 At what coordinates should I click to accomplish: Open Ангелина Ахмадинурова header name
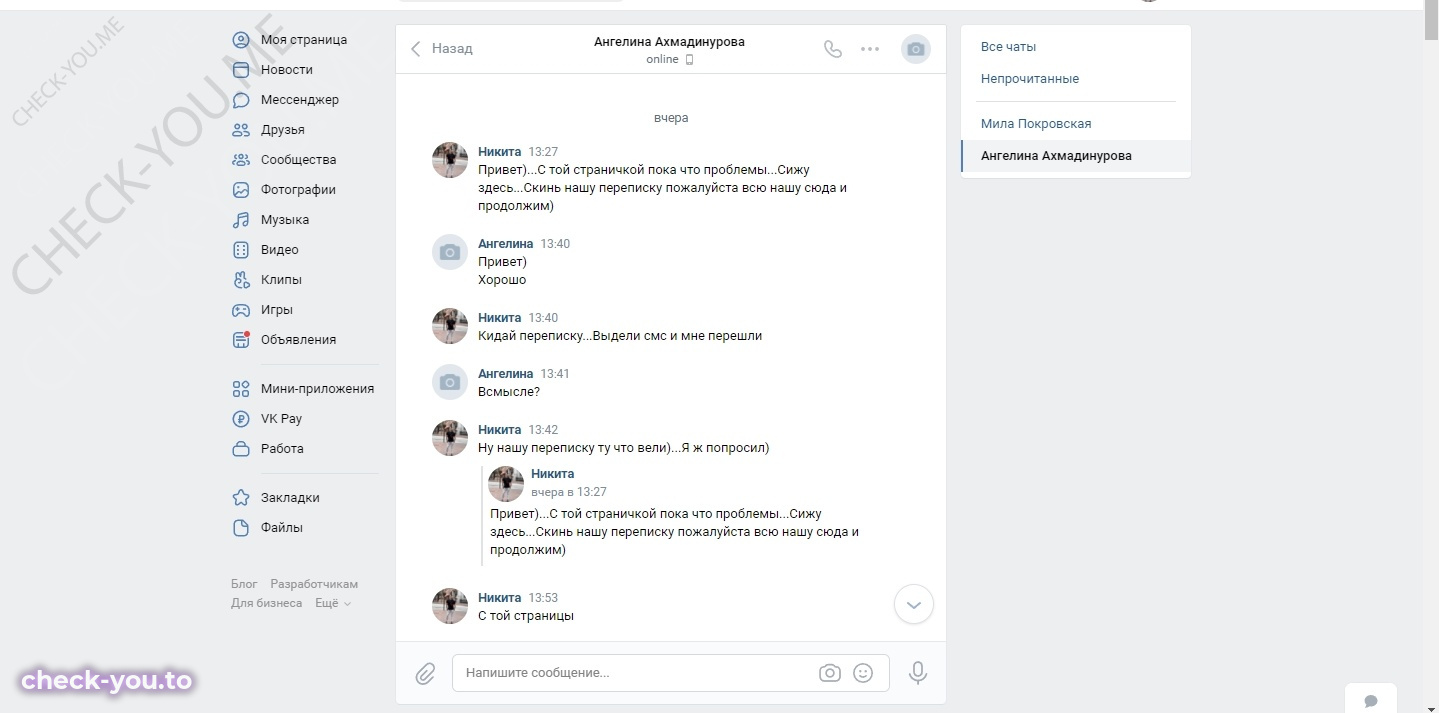(669, 42)
